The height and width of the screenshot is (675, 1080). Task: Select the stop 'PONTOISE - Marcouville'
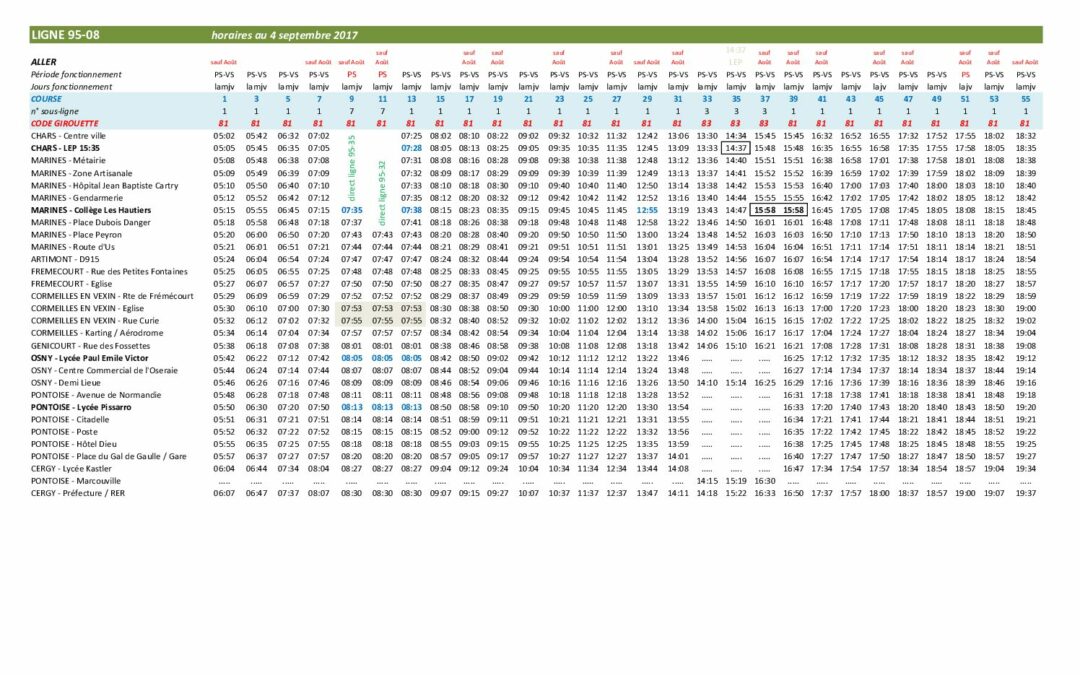tap(76, 481)
